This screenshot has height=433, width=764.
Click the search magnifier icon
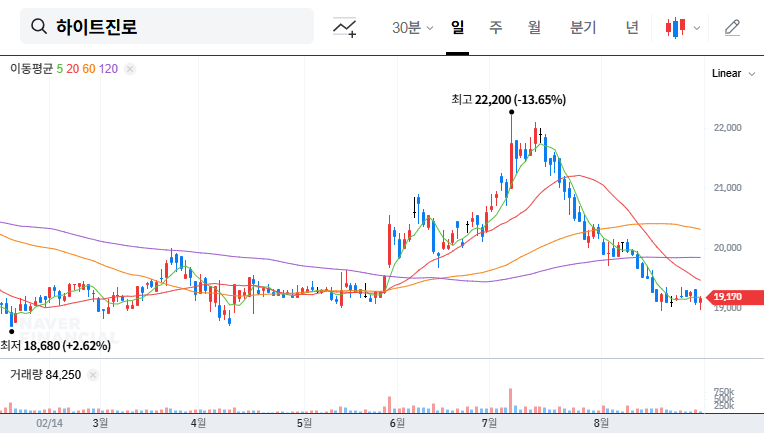click(x=39, y=26)
